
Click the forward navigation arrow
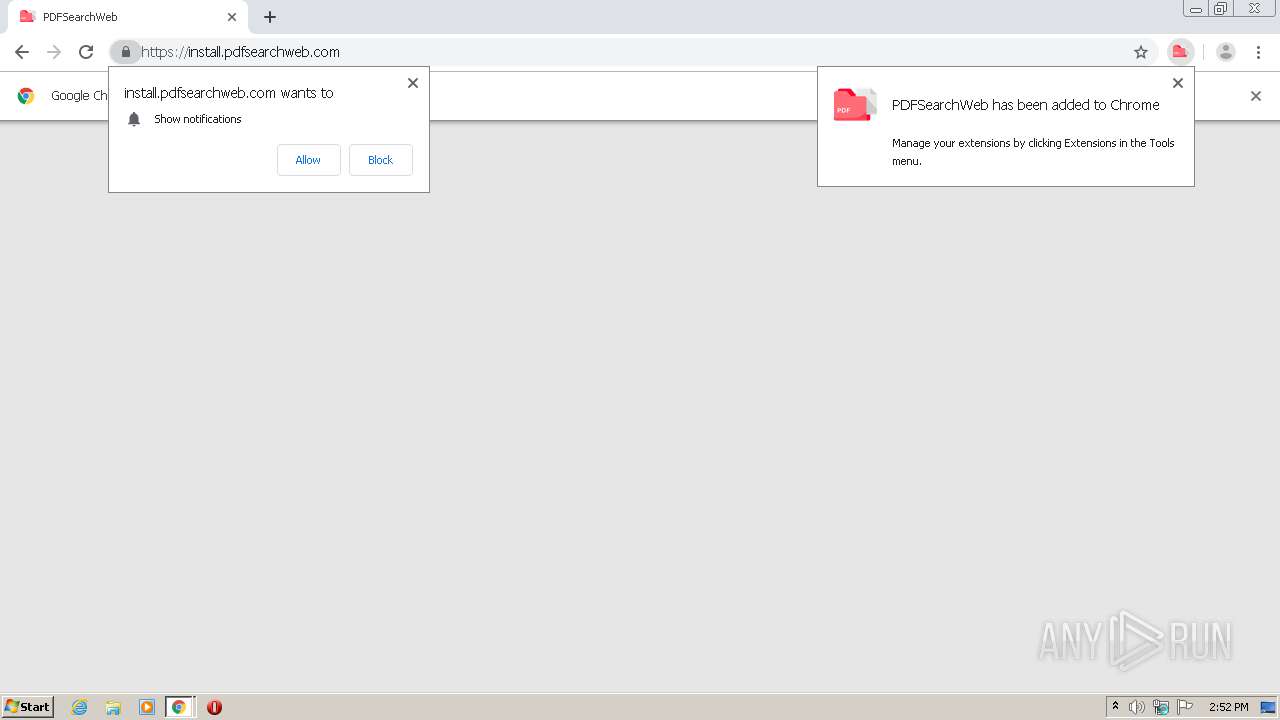[x=54, y=52]
